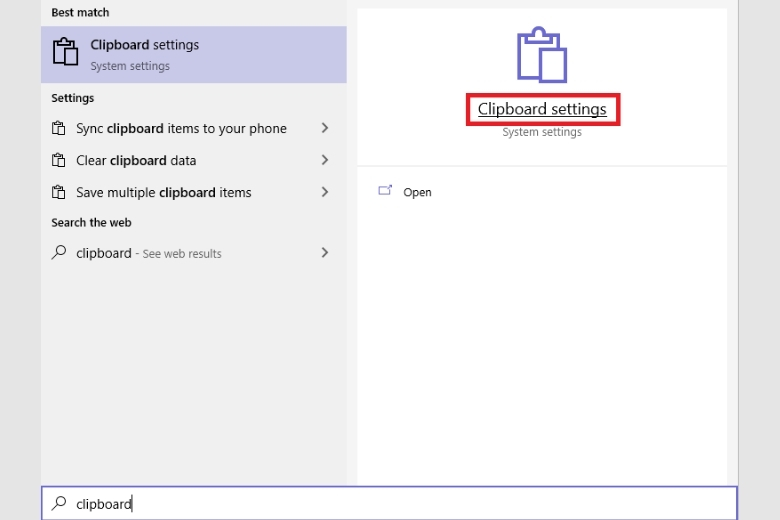Image resolution: width=780 pixels, height=520 pixels.
Task: Select Save multiple clipboard items result
Action: click(163, 192)
